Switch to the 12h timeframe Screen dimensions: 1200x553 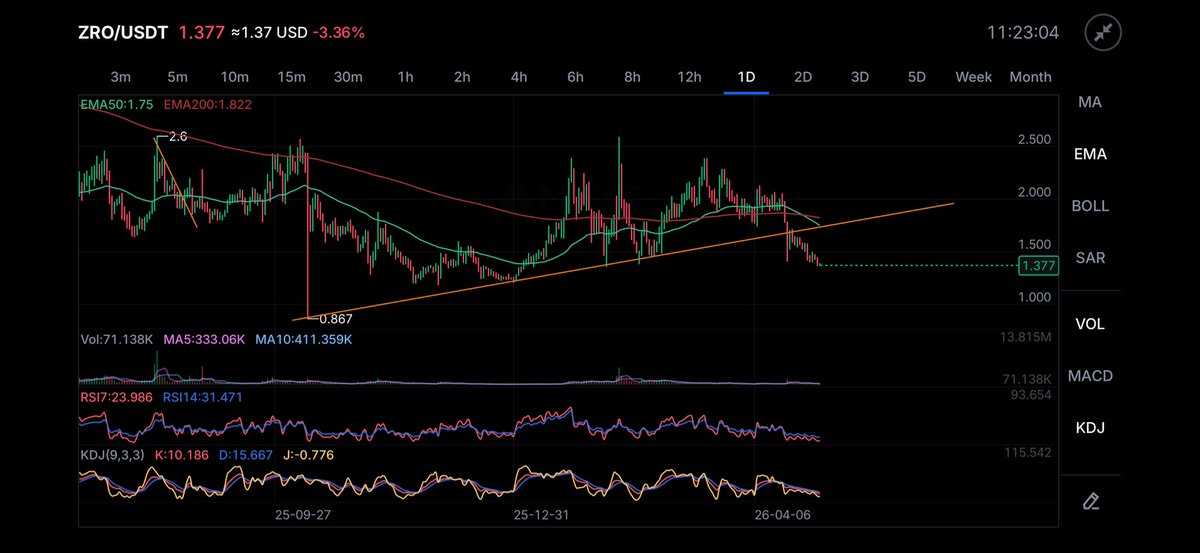[x=689, y=77]
